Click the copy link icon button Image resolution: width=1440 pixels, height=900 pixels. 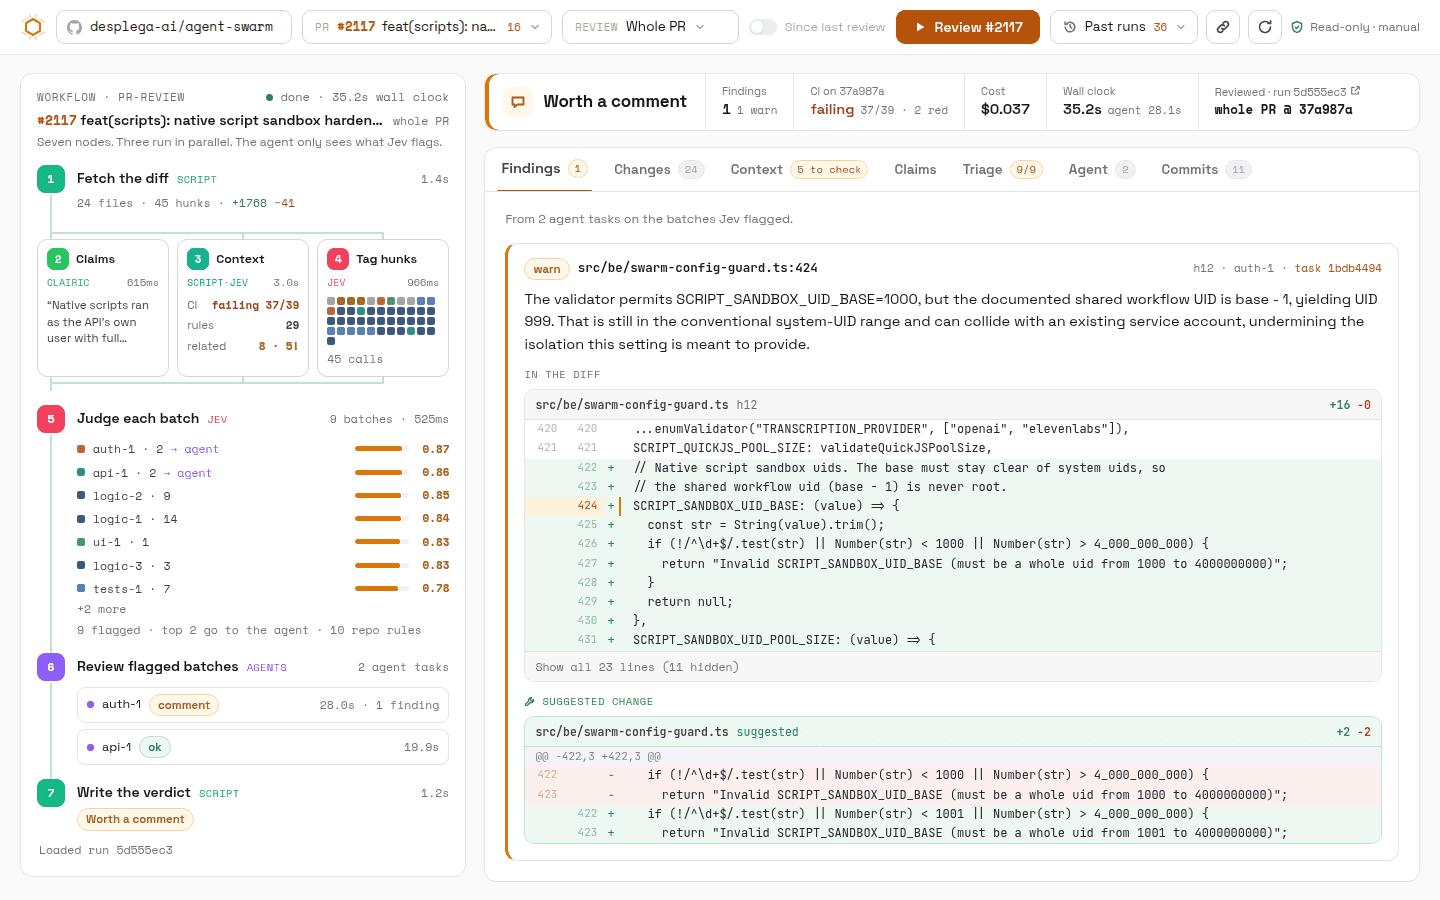pyautogui.click(x=1222, y=27)
